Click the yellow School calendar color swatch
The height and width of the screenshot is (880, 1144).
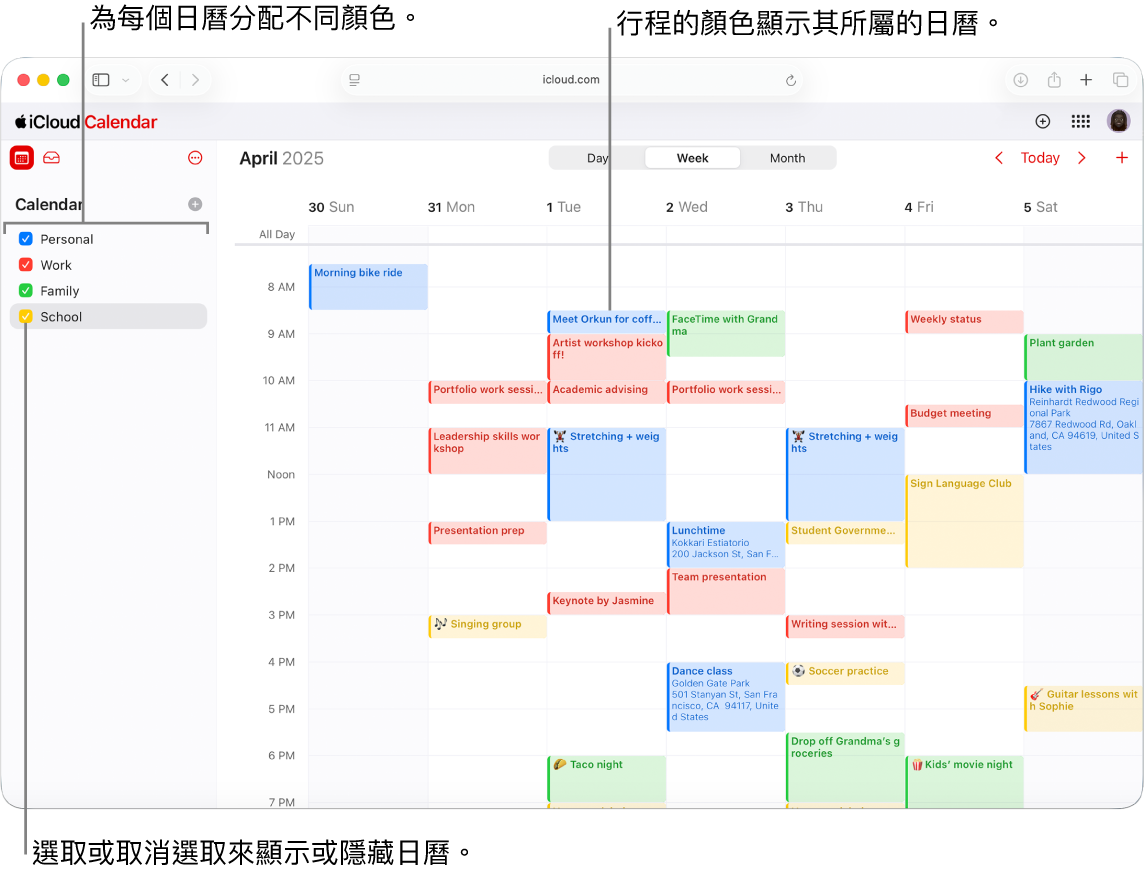tap(27, 316)
